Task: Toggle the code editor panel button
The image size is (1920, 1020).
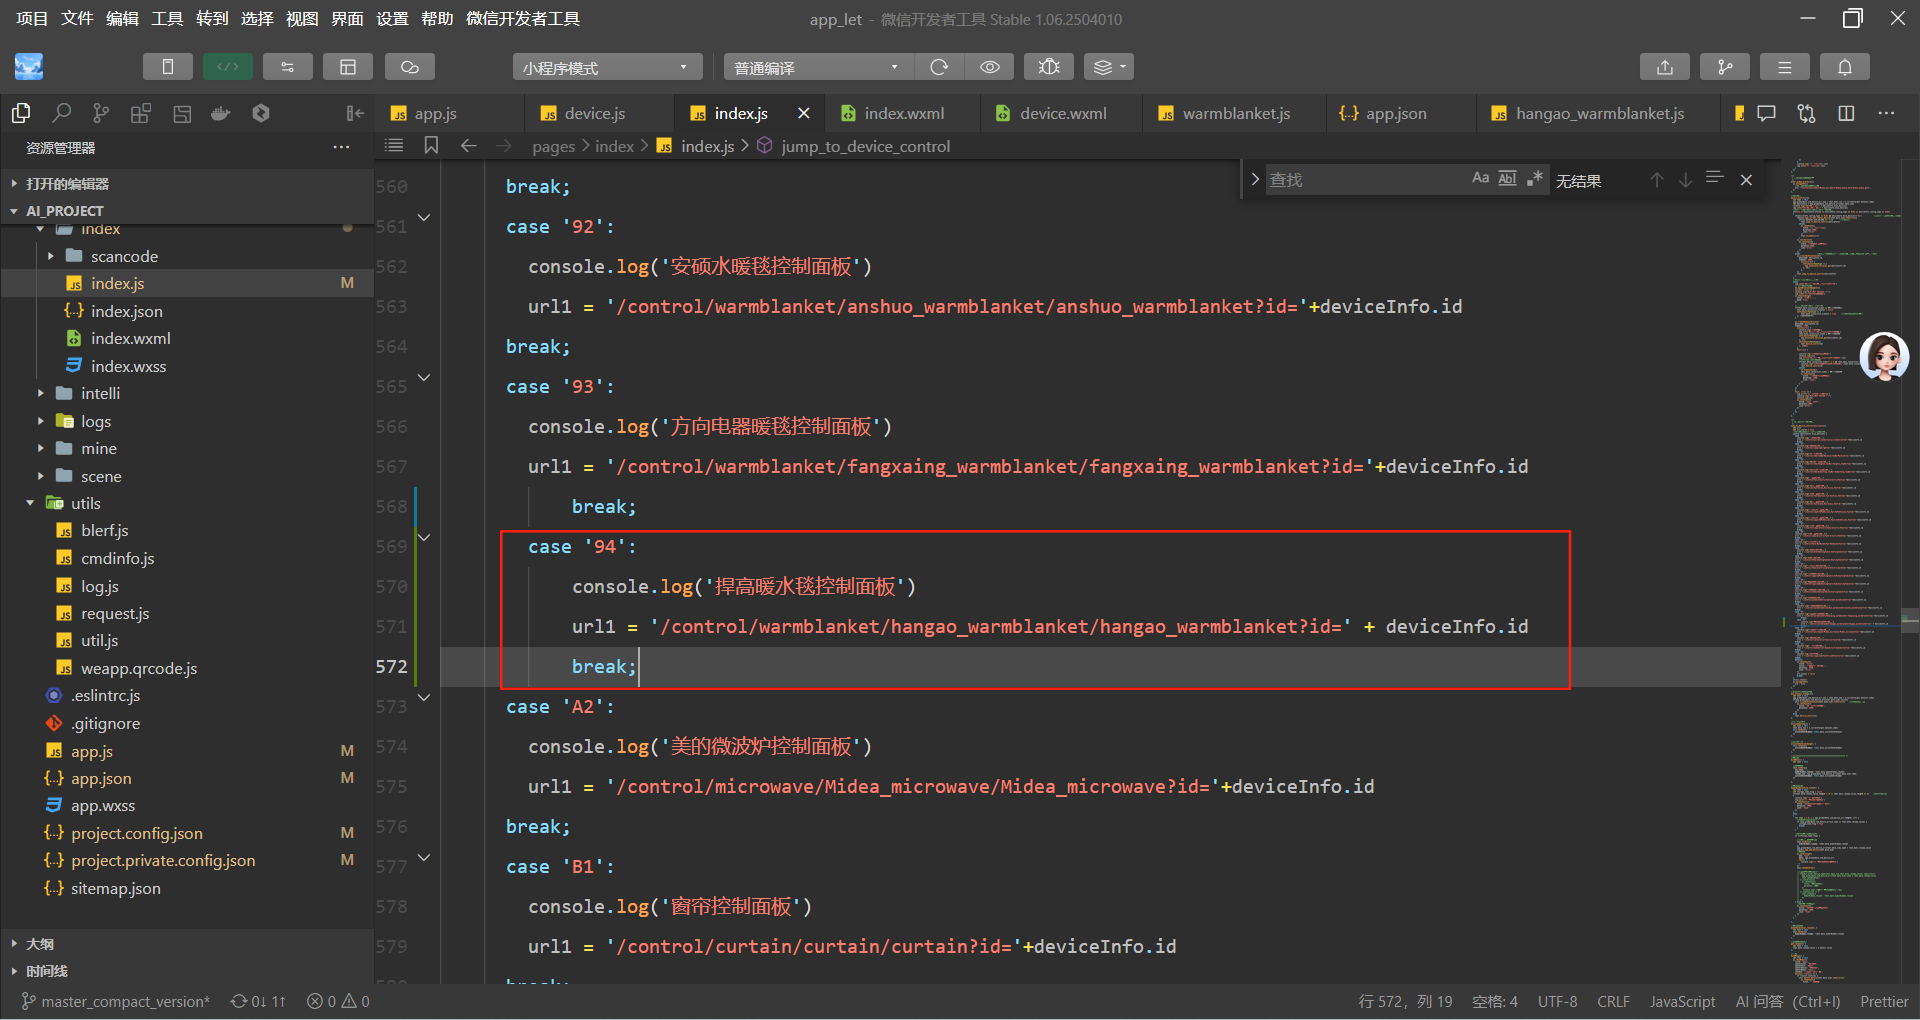Action: [227, 67]
